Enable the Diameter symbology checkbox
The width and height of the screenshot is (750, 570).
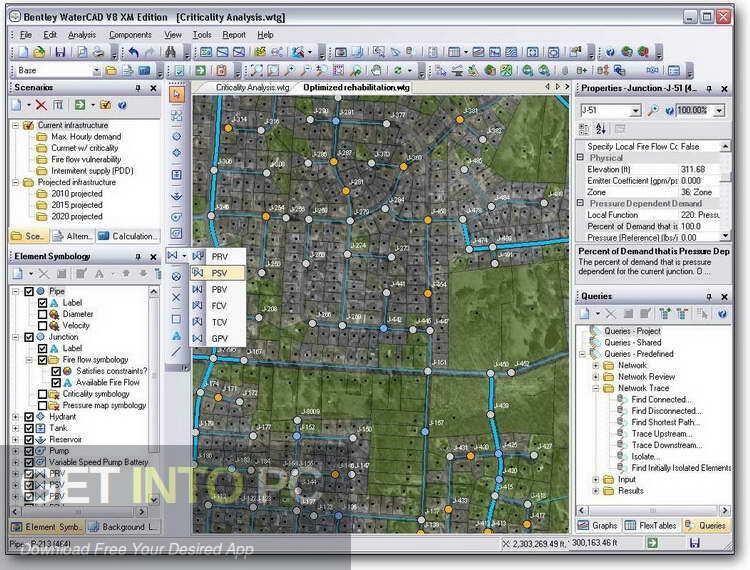click(42, 314)
